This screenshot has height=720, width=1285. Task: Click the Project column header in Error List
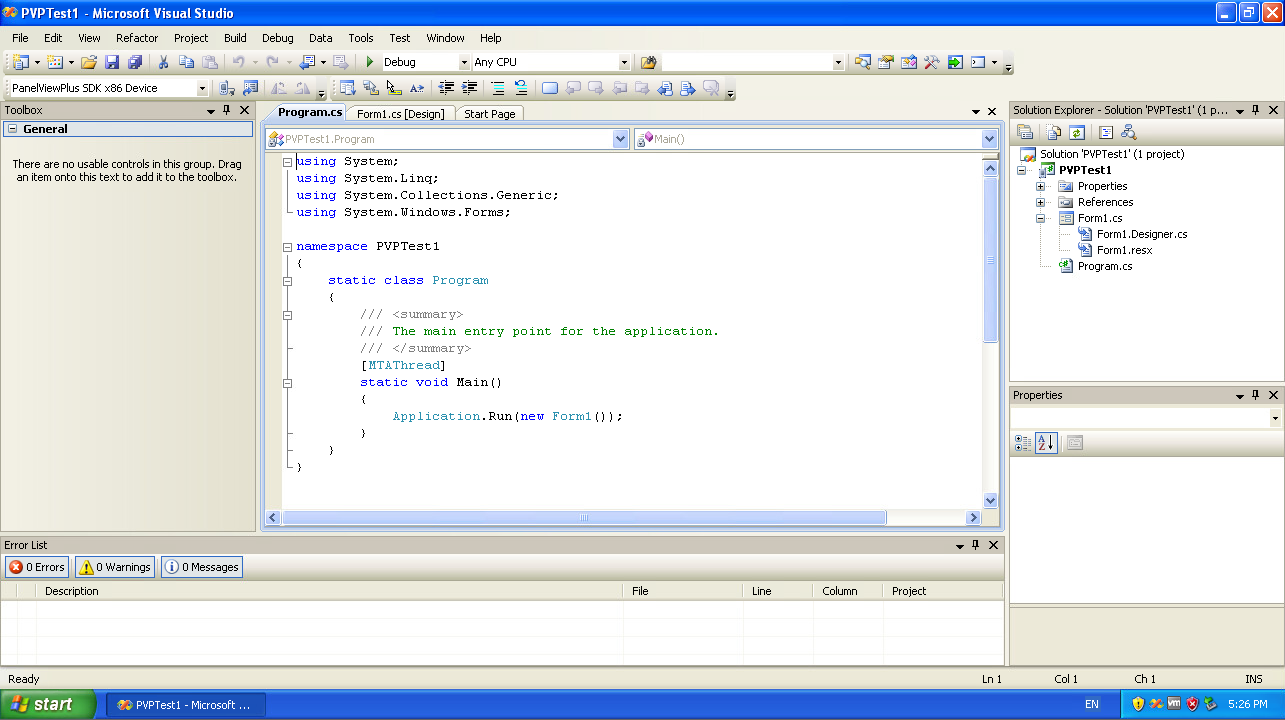(x=943, y=591)
